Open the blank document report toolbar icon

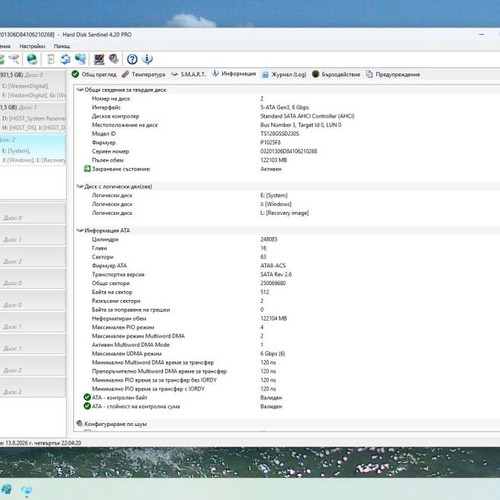coord(51,59)
